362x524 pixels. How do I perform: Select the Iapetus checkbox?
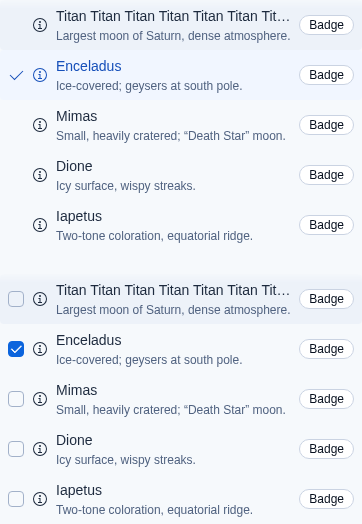[16, 499]
